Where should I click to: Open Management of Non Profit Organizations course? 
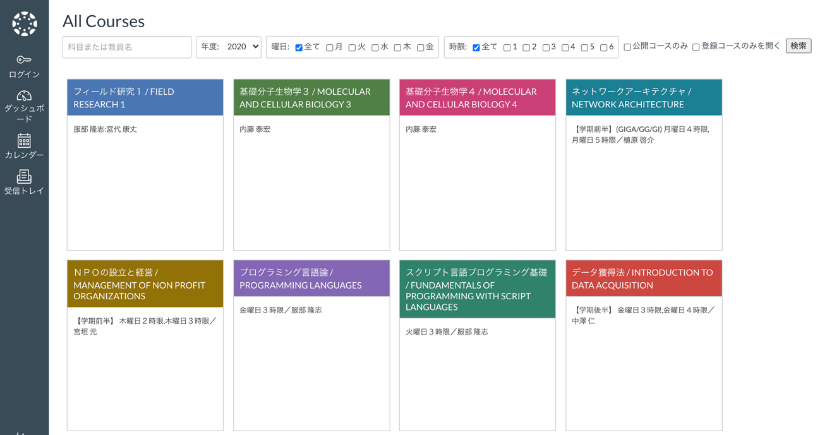[x=144, y=283]
